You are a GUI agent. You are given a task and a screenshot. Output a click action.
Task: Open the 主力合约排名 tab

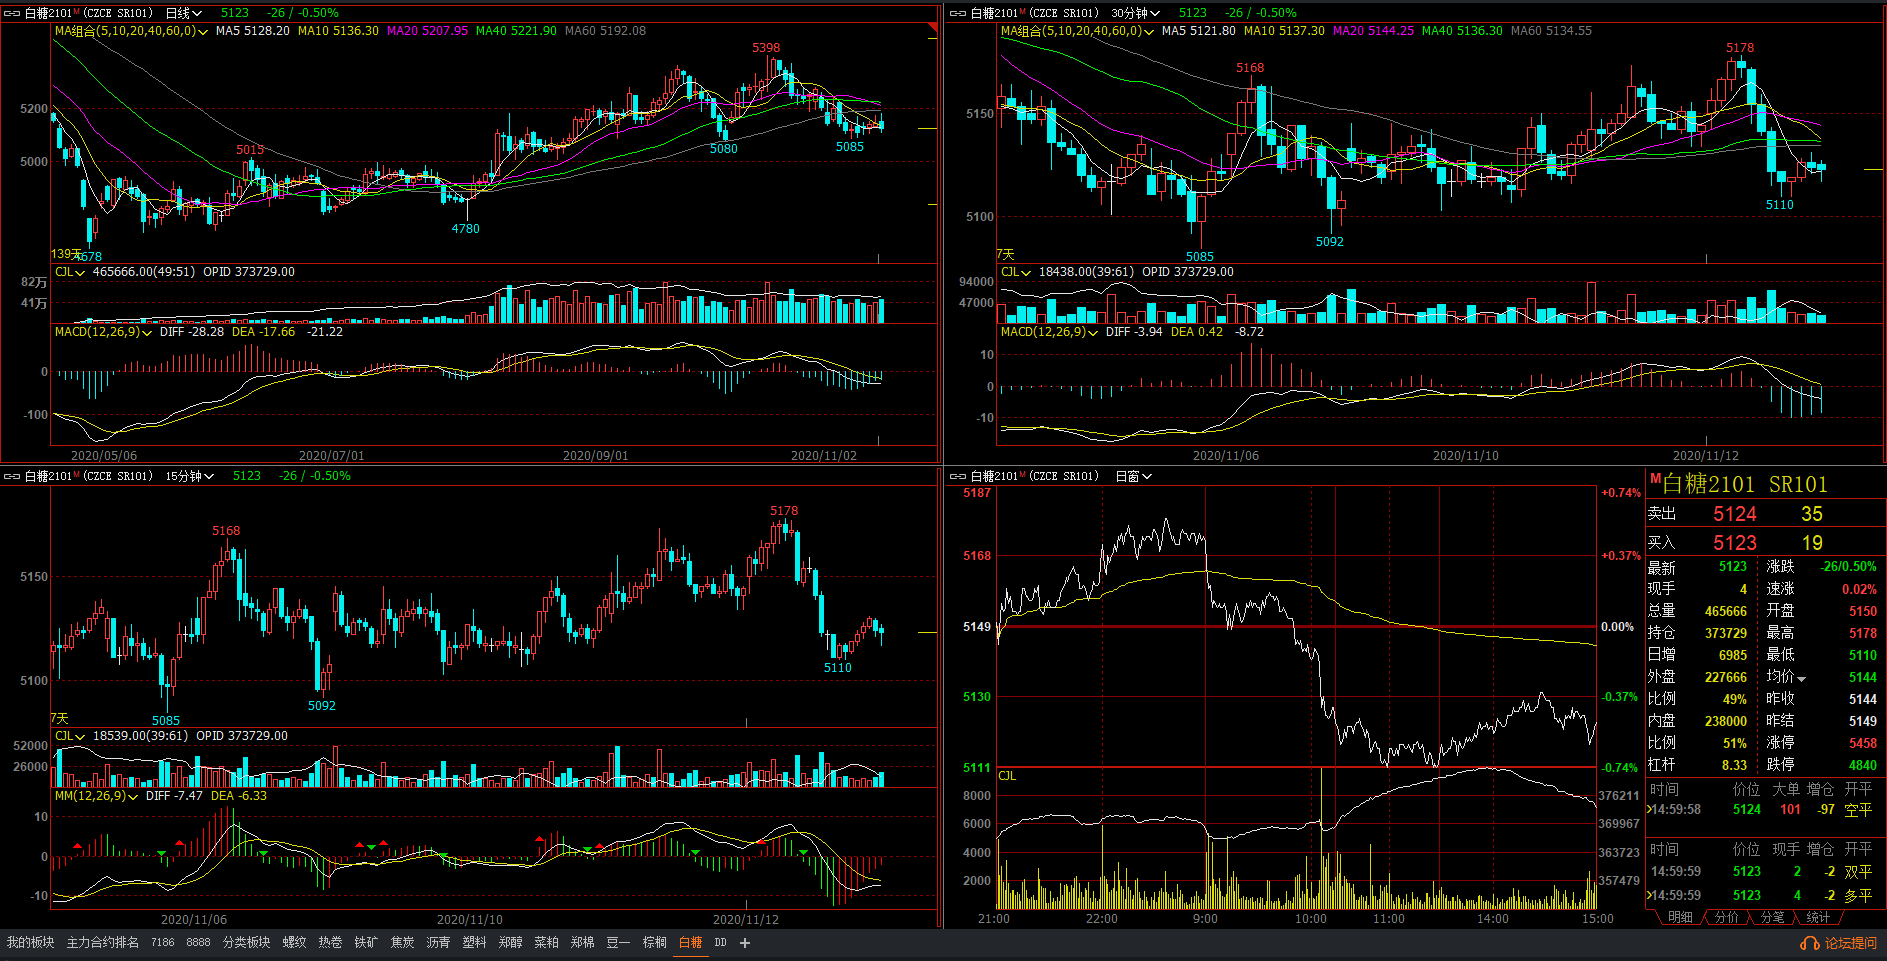point(103,942)
